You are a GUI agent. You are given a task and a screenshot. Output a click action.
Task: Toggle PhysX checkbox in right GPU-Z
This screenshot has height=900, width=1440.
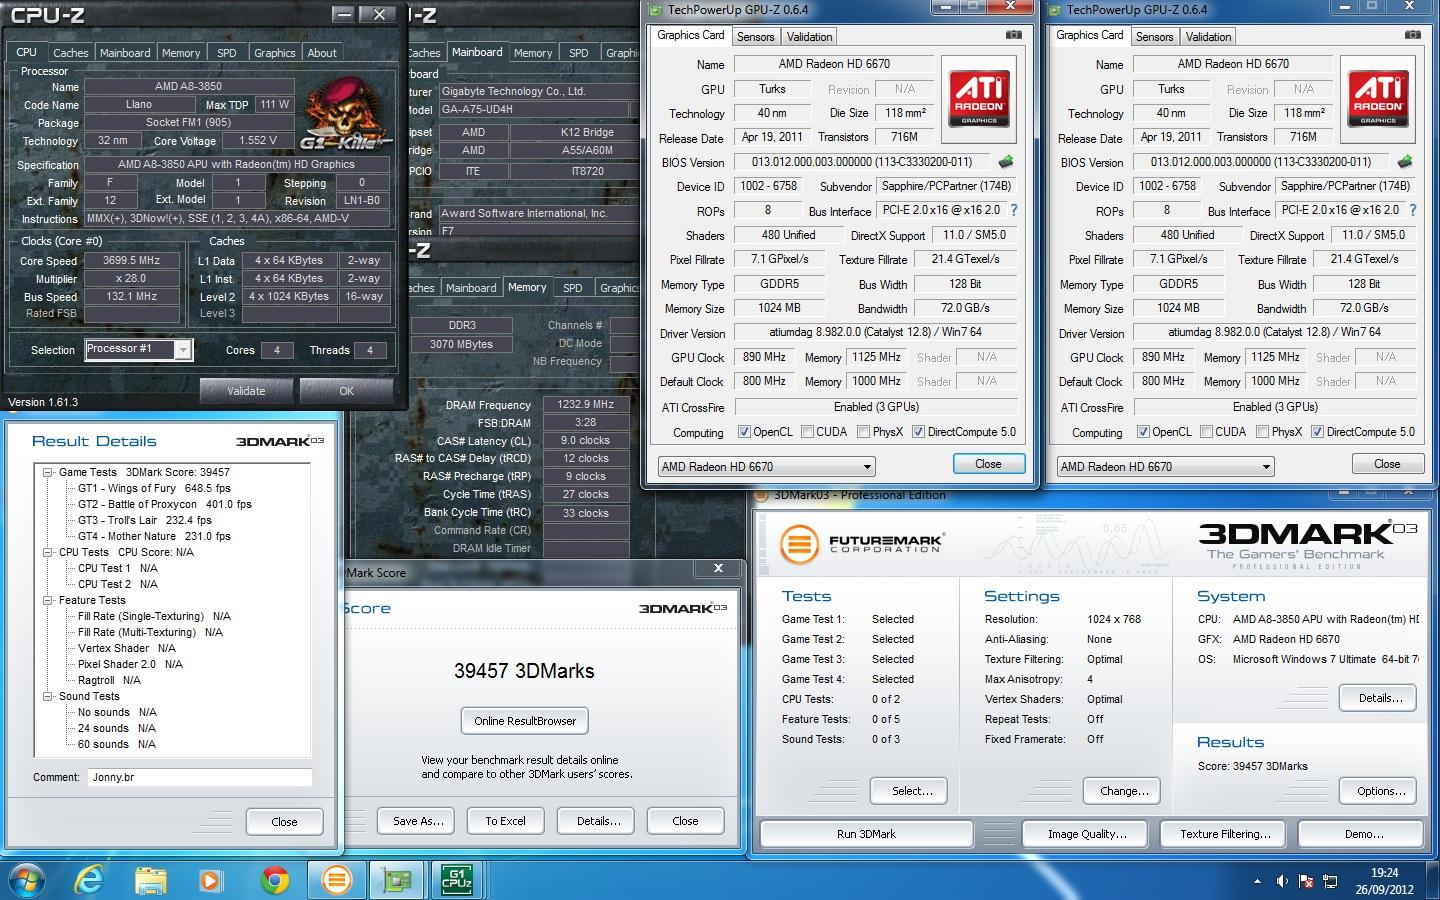coord(1262,432)
